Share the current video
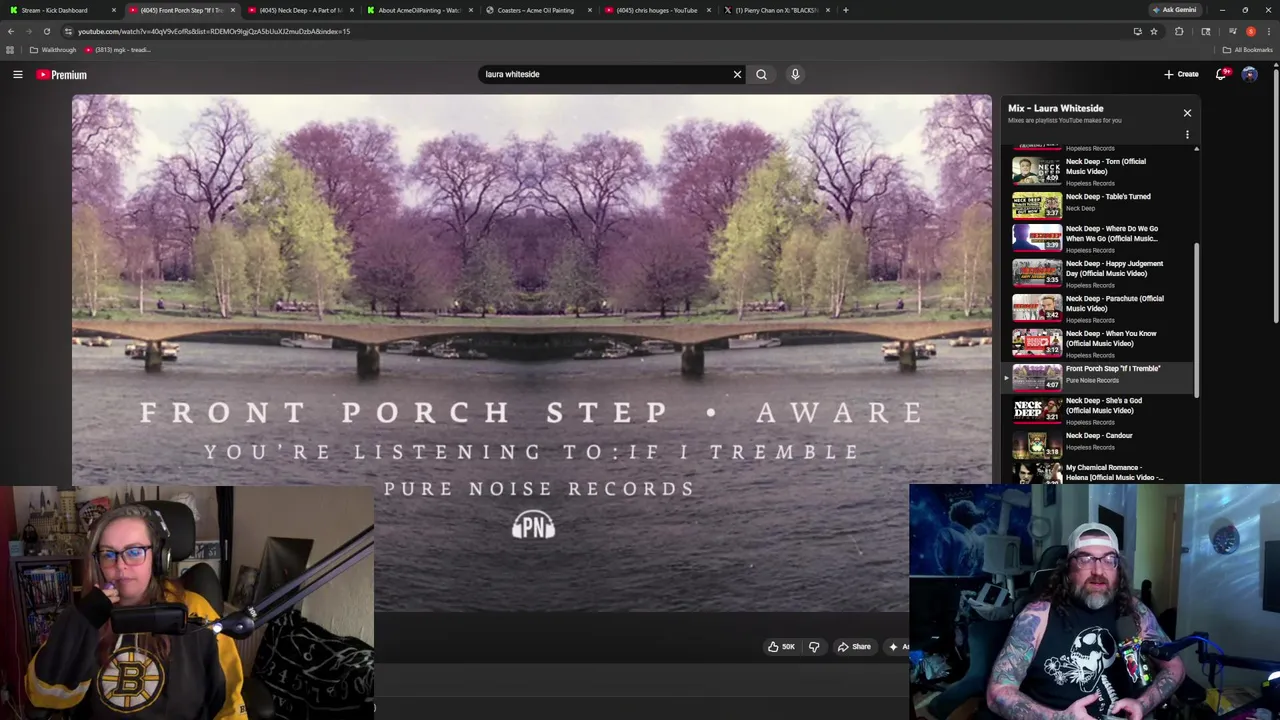 tap(854, 647)
